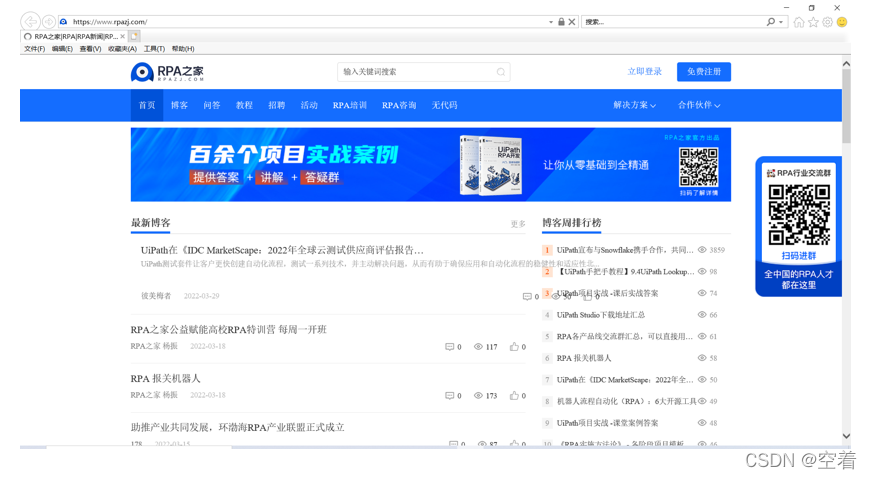Open the RPA之家公益赋能高校RPA特训营 post
872x479 pixels.
229,329
